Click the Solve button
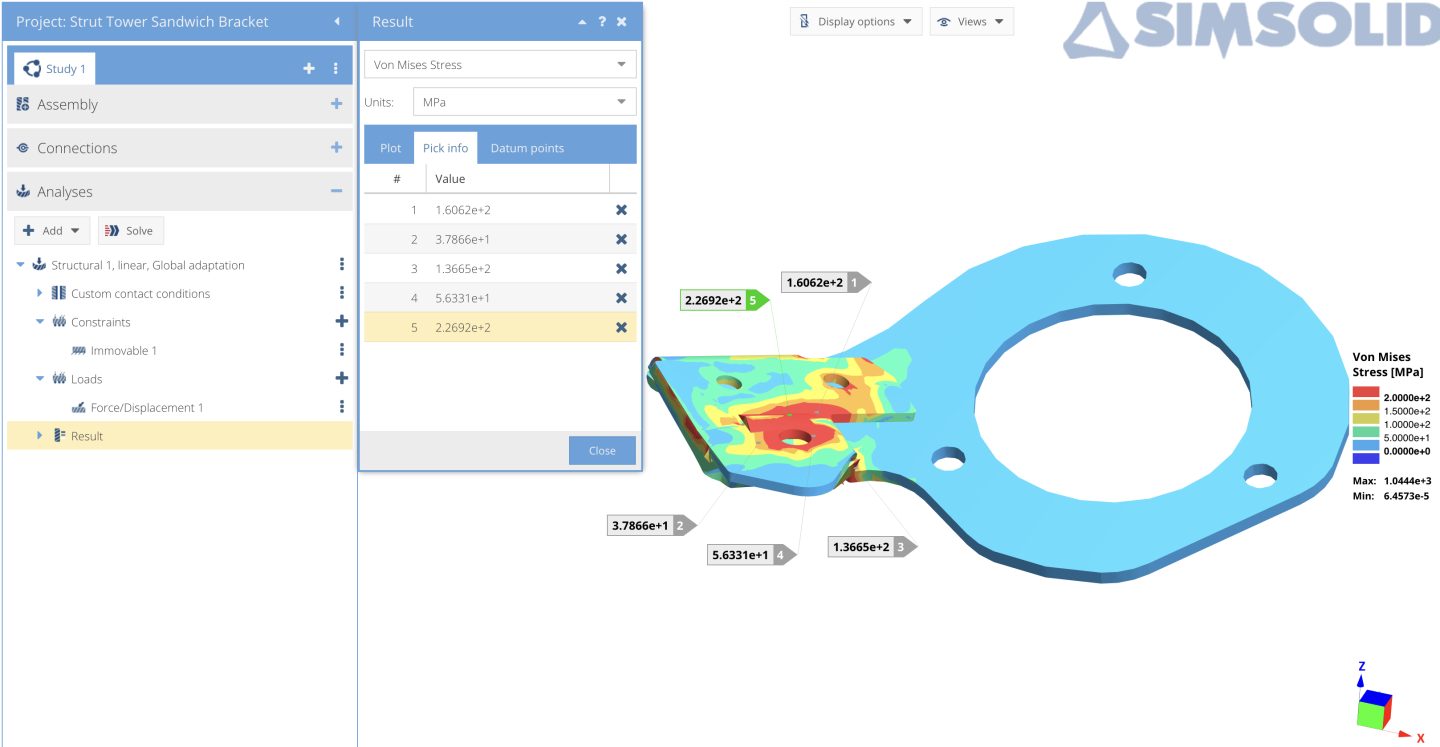 (130, 231)
